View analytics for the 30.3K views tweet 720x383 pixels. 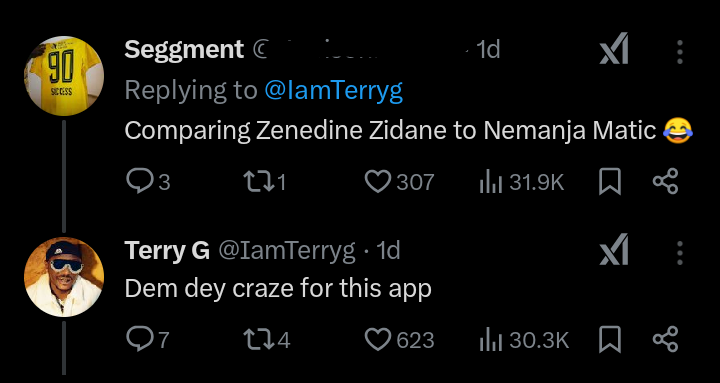click(x=524, y=340)
